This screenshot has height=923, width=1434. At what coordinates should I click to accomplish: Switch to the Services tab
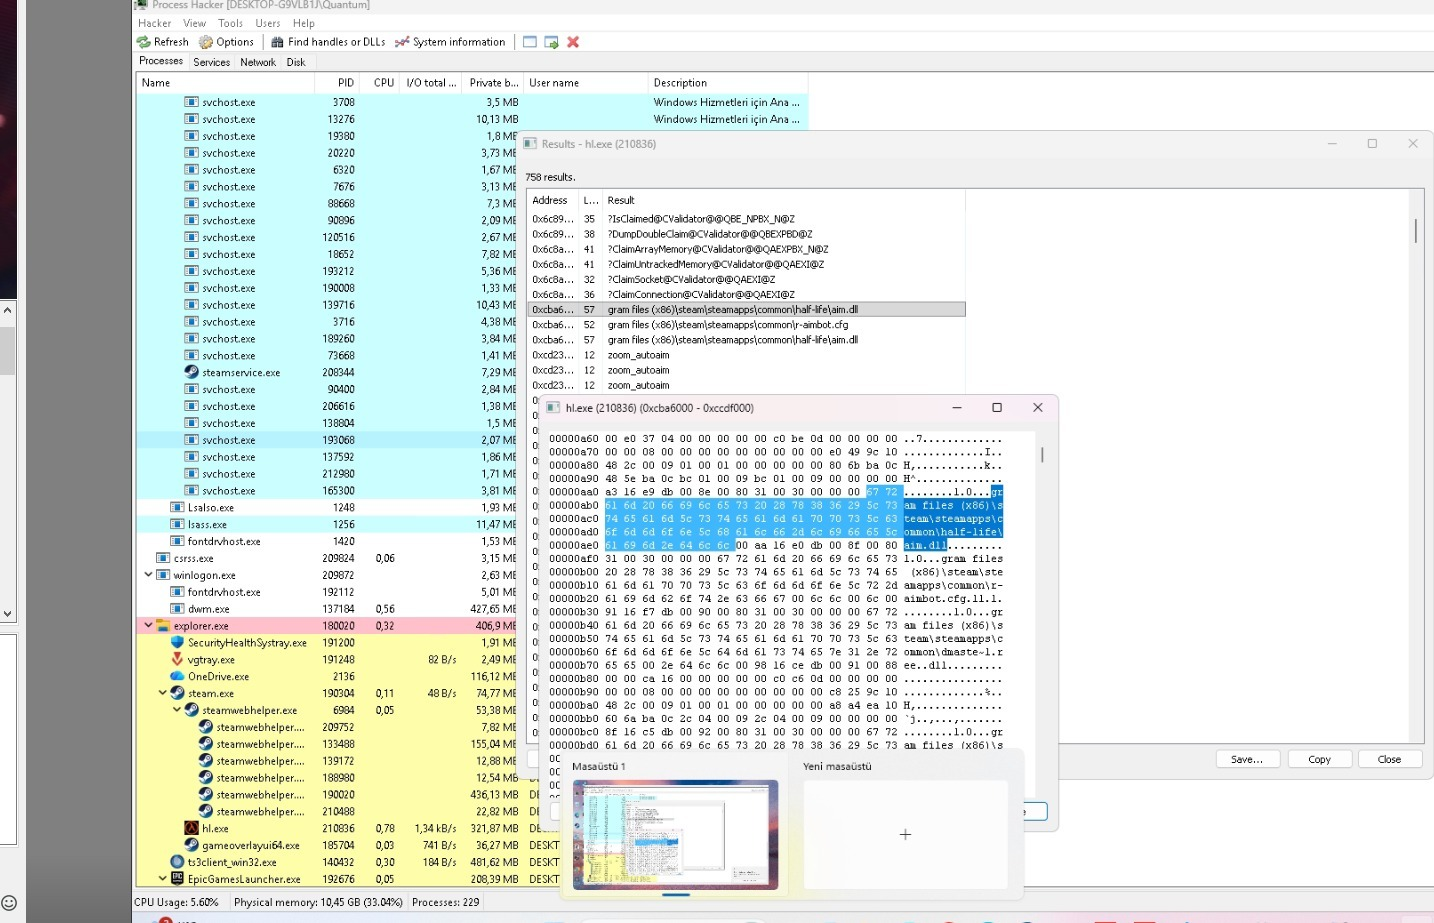(x=212, y=62)
